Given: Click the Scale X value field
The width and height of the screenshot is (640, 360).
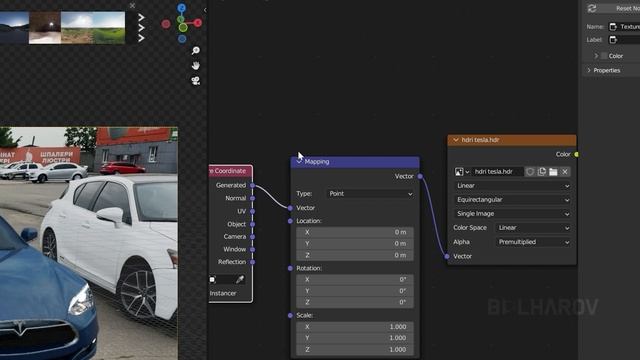Looking at the screenshot, I should pyautogui.click(x=354, y=327).
